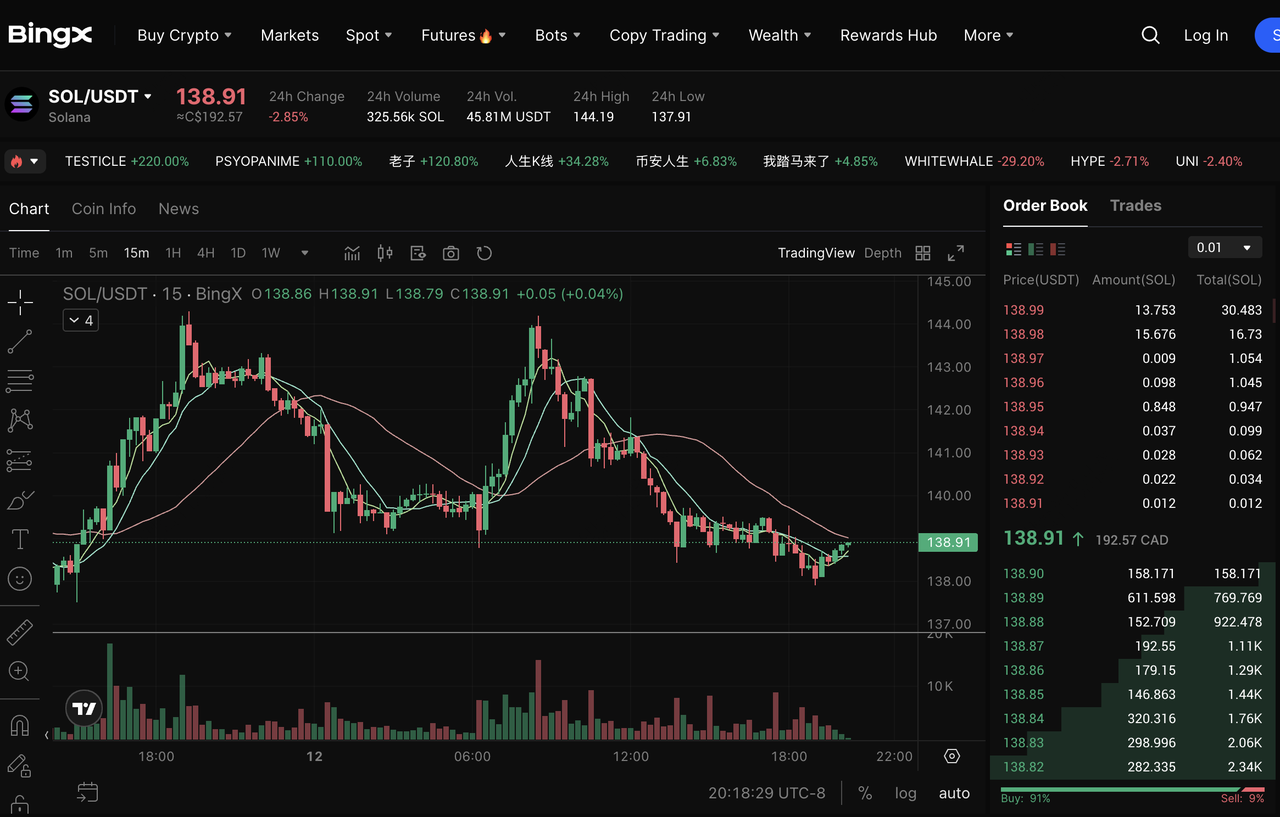This screenshot has height=817, width=1280.
Task: Take a chart snapshot with camera icon
Action: (451, 253)
